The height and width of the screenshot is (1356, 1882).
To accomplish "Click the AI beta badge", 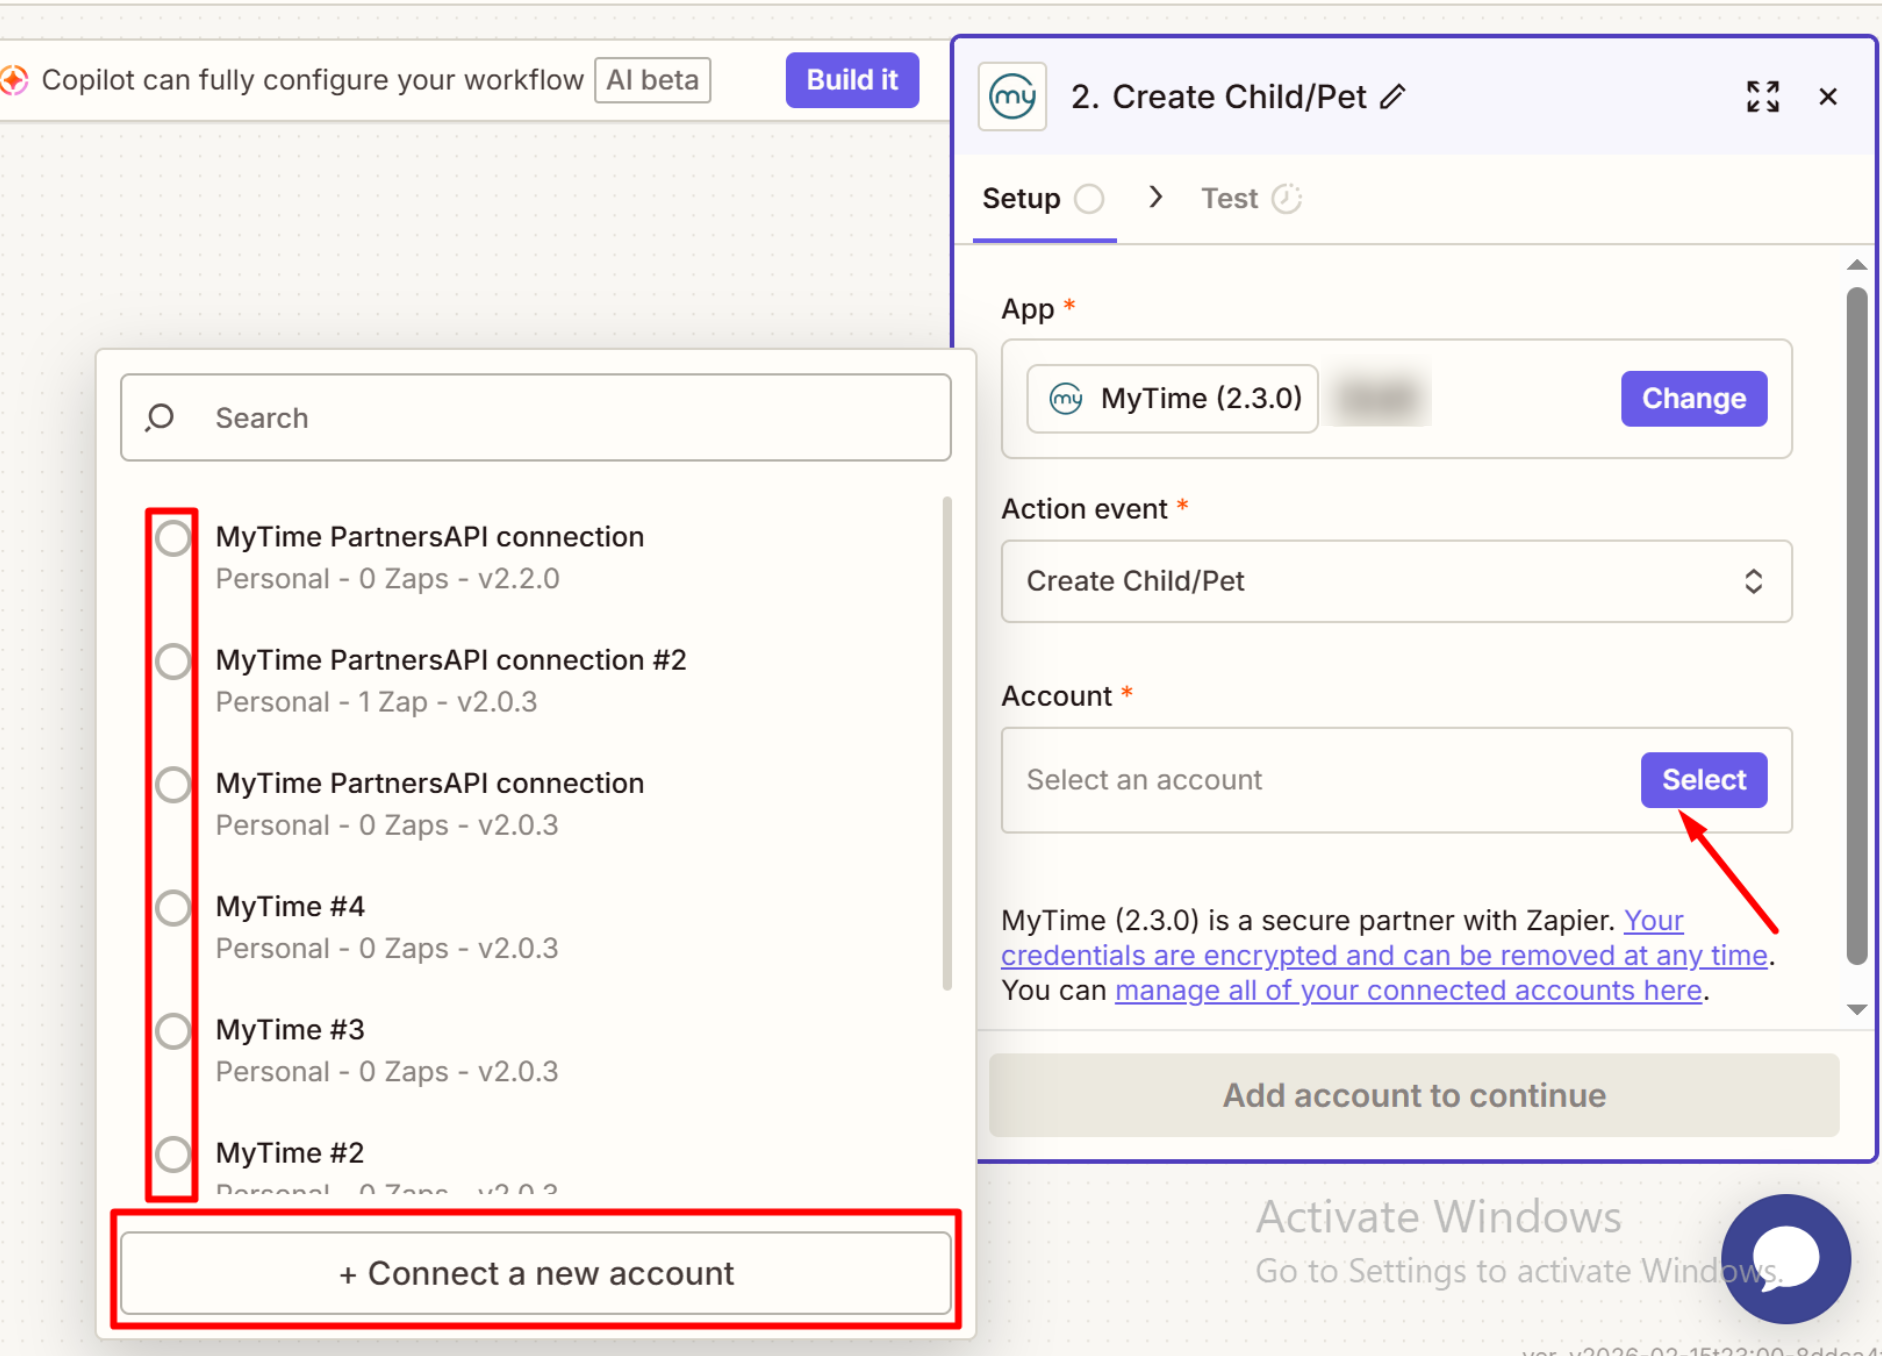I will click(652, 80).
